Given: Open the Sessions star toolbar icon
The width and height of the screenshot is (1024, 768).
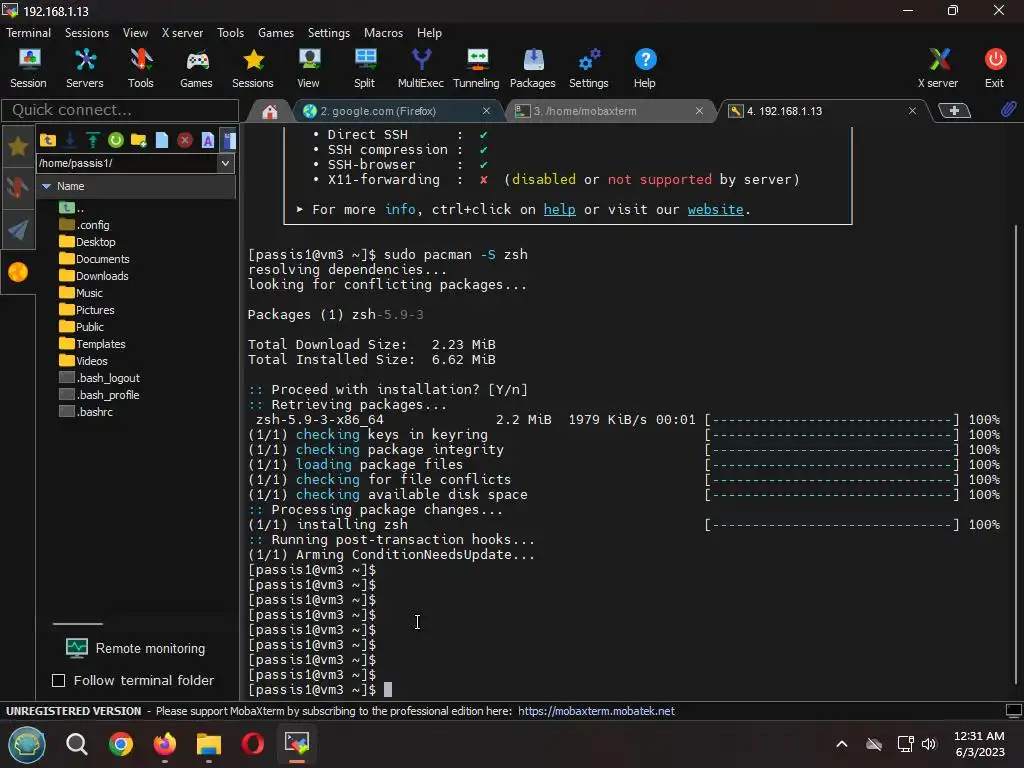Looking at the screenshot, I should click(253, 68).
